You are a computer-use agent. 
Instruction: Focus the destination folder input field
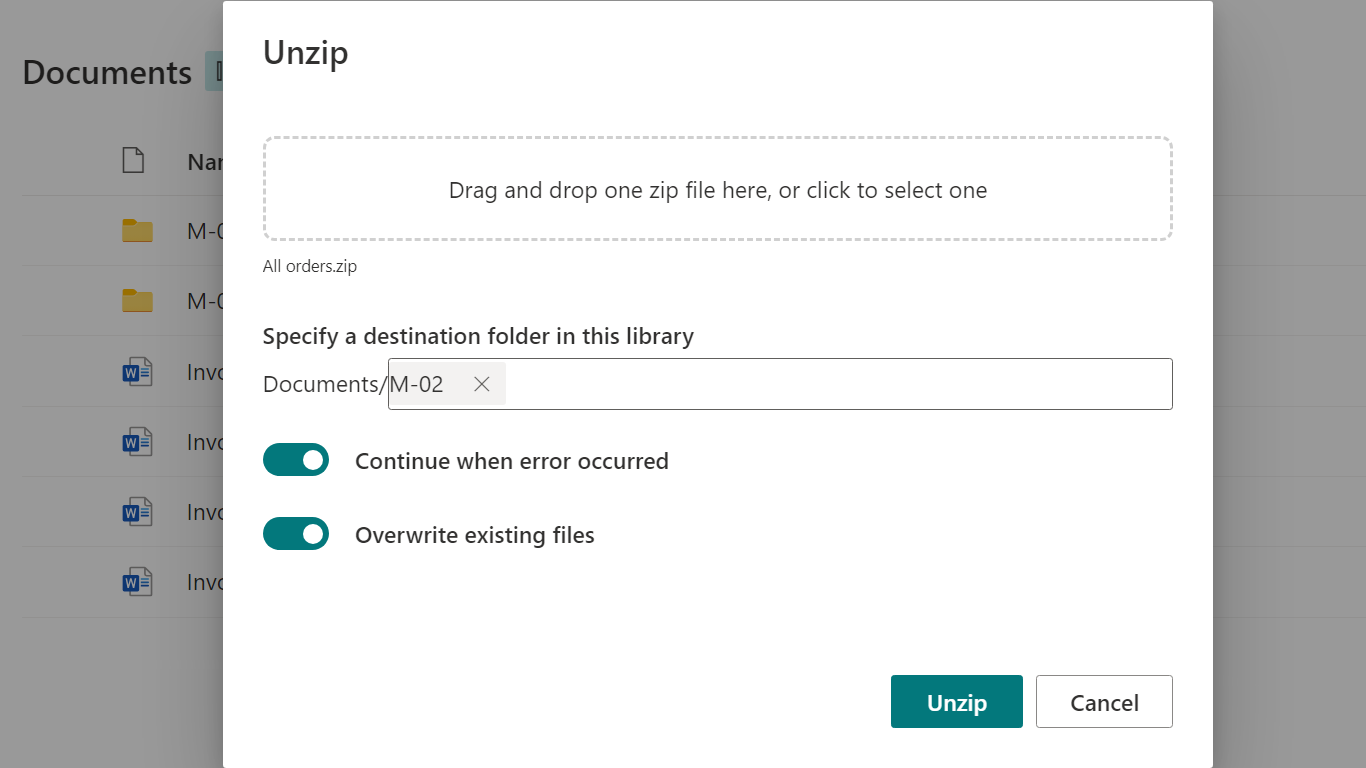click(836, 384)
